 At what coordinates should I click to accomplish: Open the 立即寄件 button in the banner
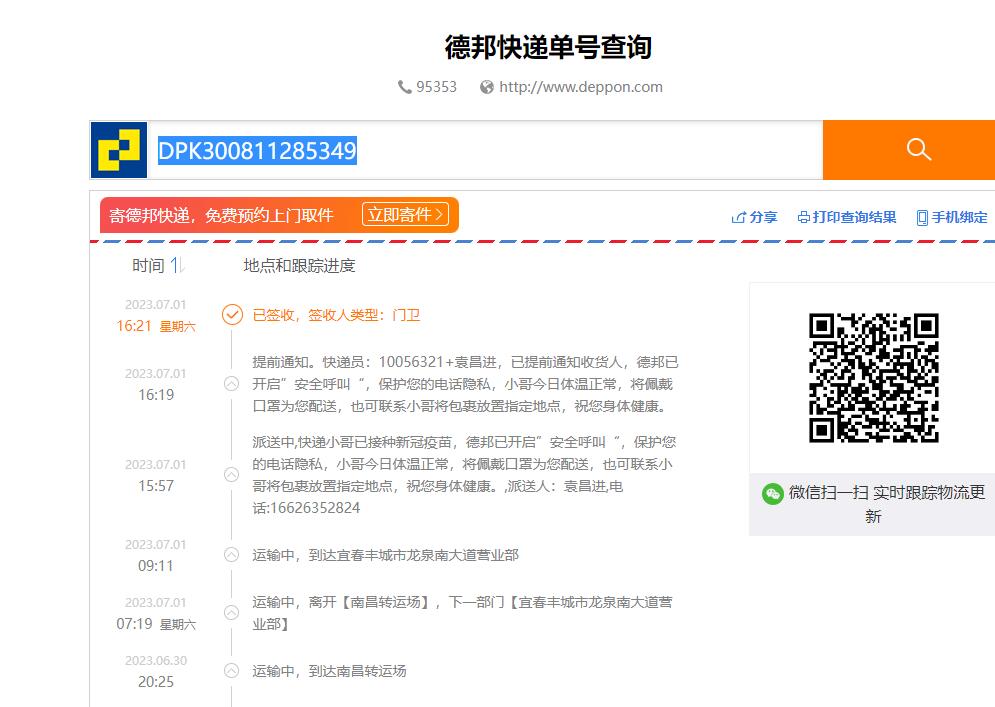pos(405,215)
